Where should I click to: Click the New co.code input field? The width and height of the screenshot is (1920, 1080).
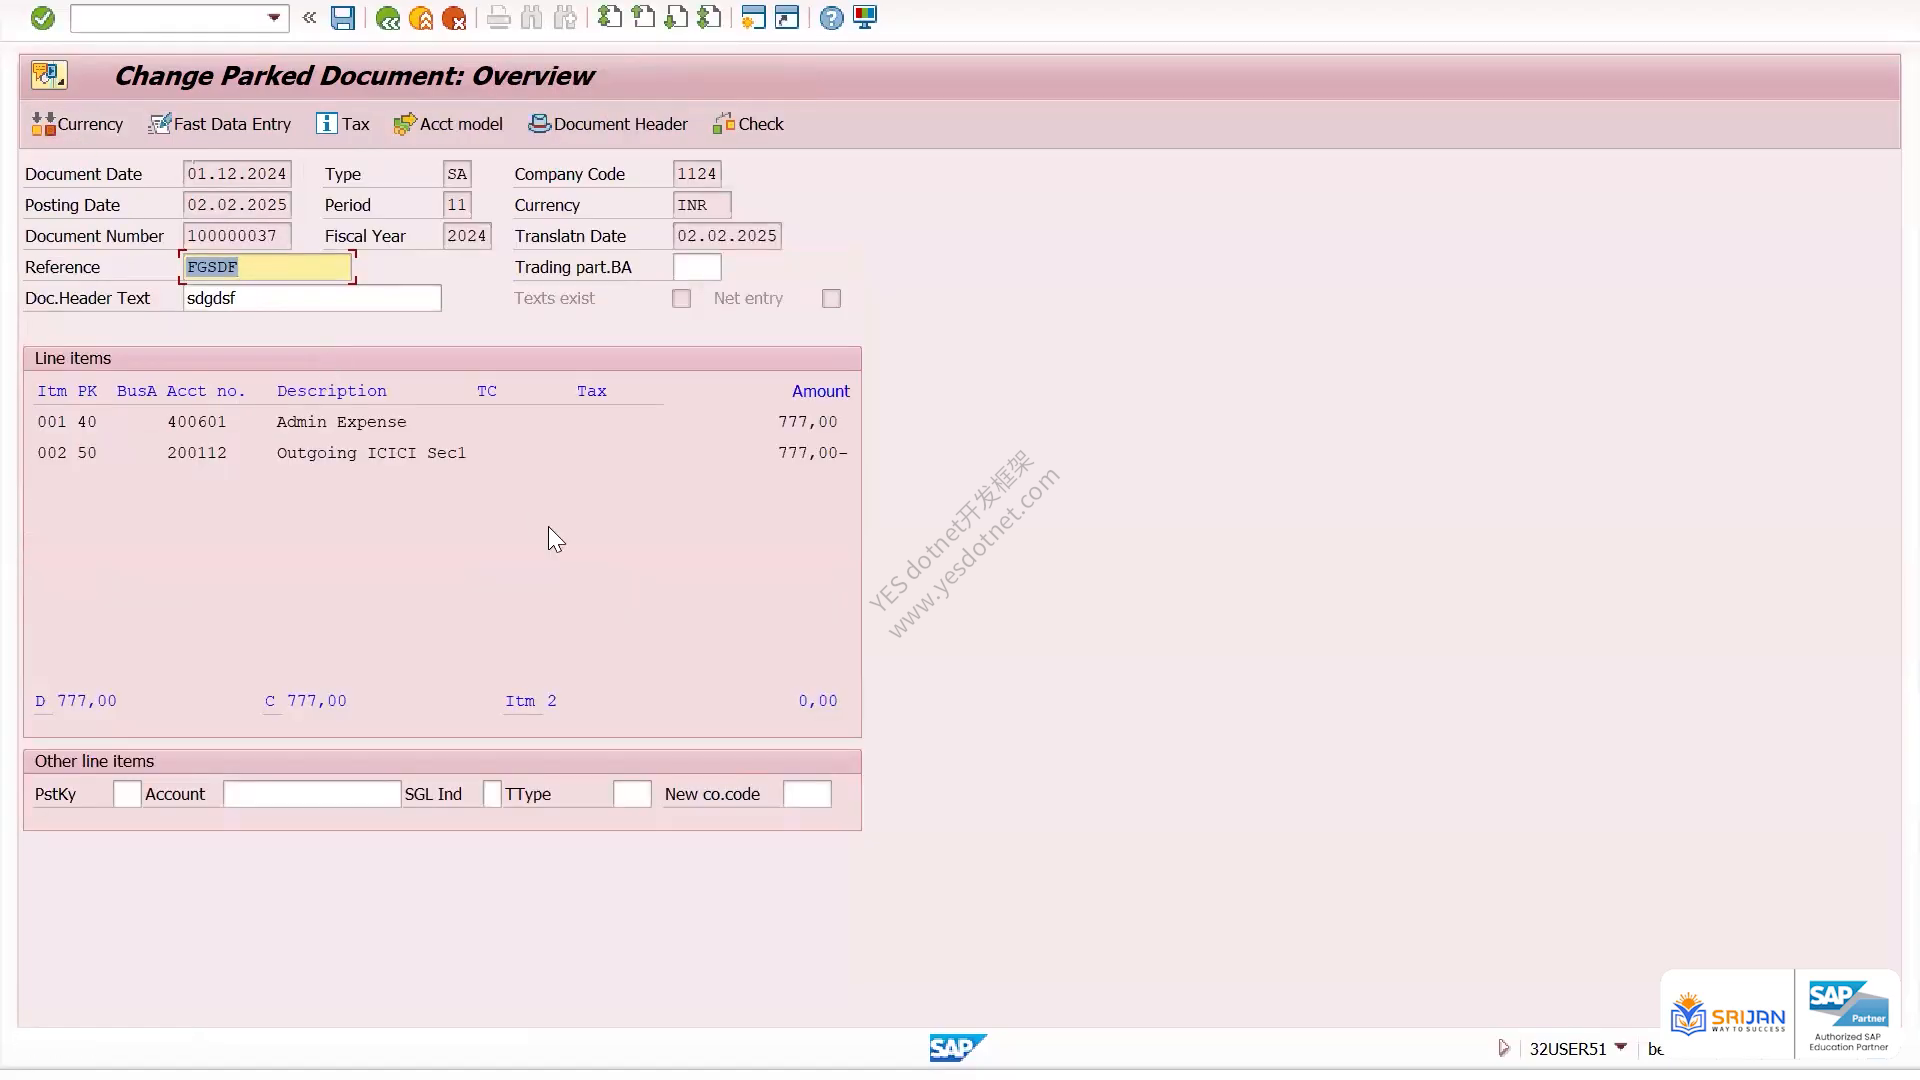(x=807, y=794)
